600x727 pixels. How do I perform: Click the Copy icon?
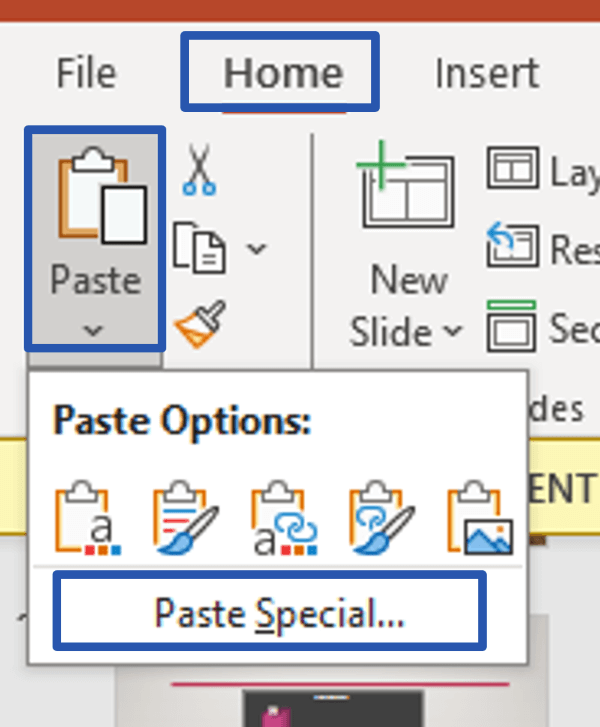200,248
